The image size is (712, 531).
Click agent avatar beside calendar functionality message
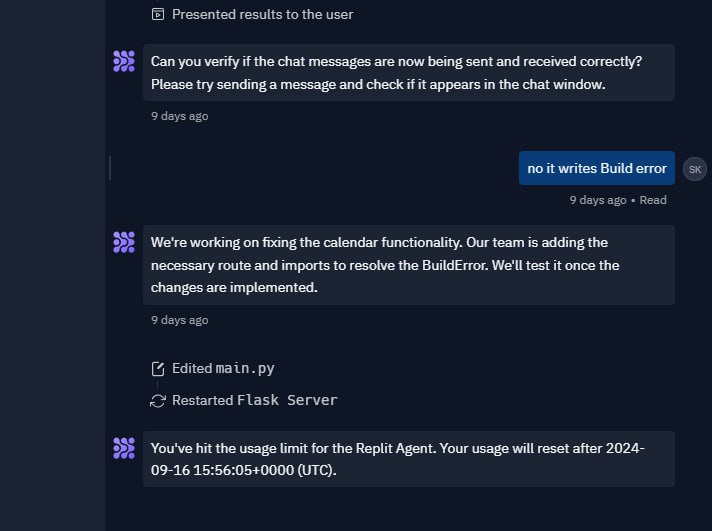pyautogui.click(x=124, y=242)
